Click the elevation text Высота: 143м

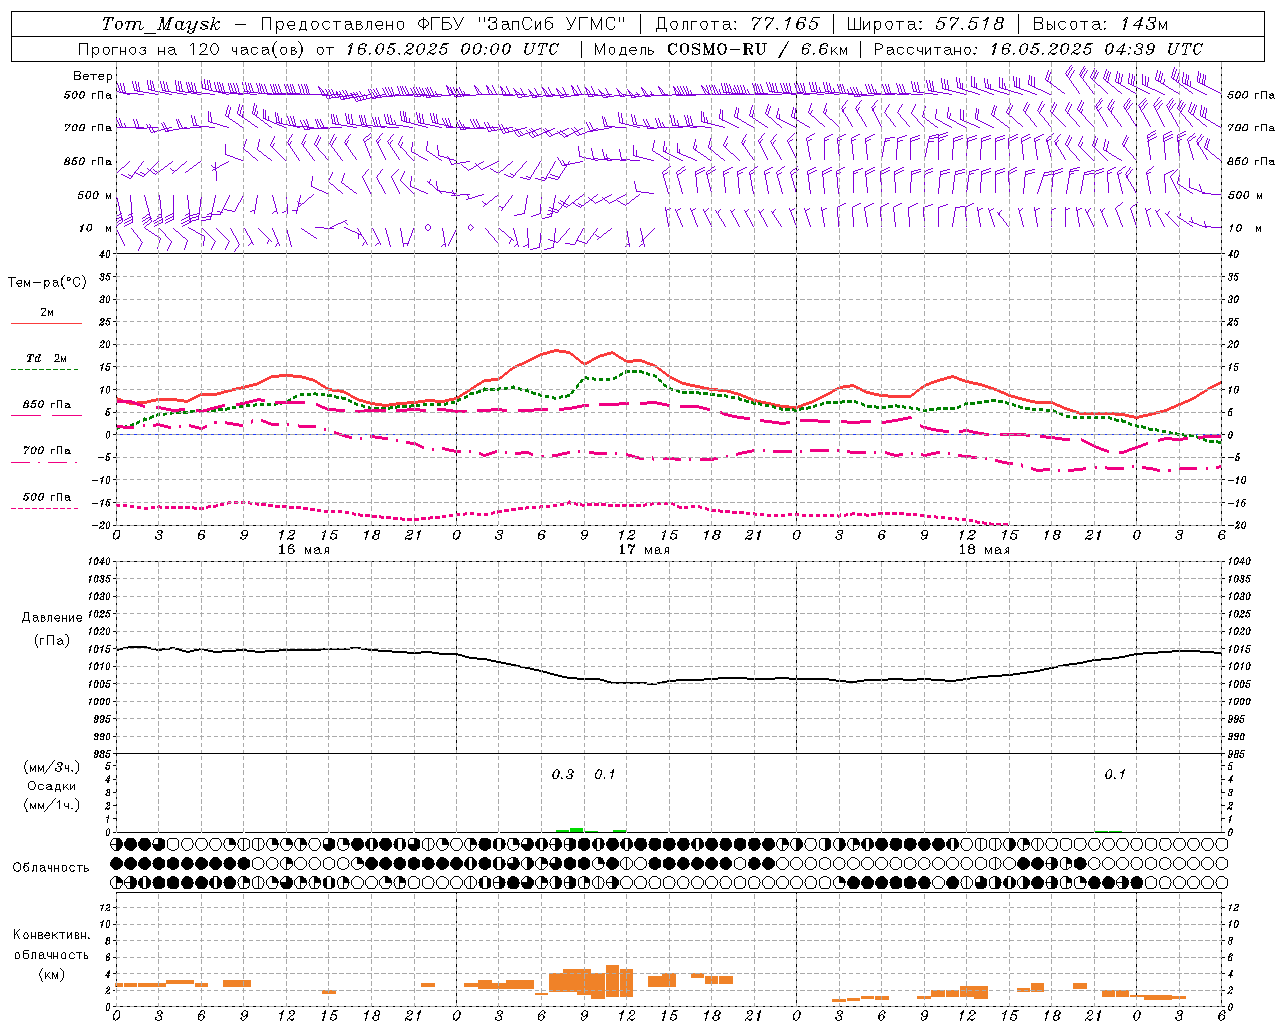(1100, 24)
